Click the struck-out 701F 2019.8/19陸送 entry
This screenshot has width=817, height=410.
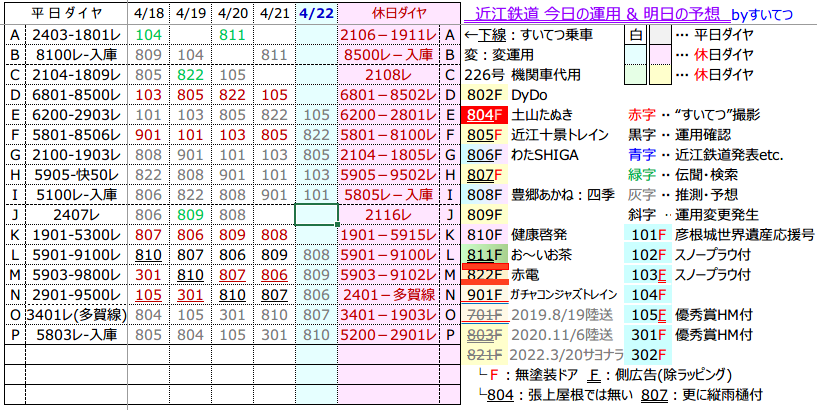(x=539, y=315)
